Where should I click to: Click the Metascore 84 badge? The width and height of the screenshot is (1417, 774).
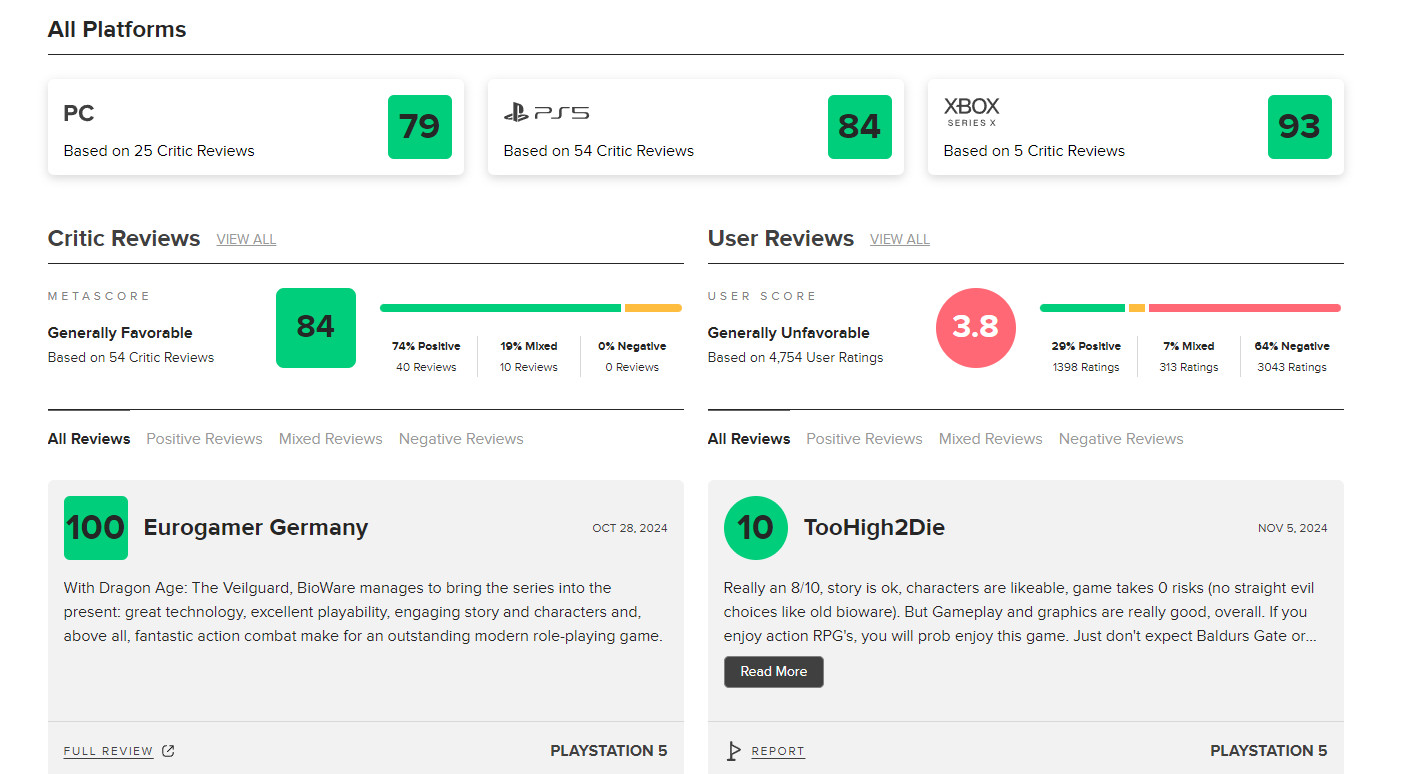[316, 328]
